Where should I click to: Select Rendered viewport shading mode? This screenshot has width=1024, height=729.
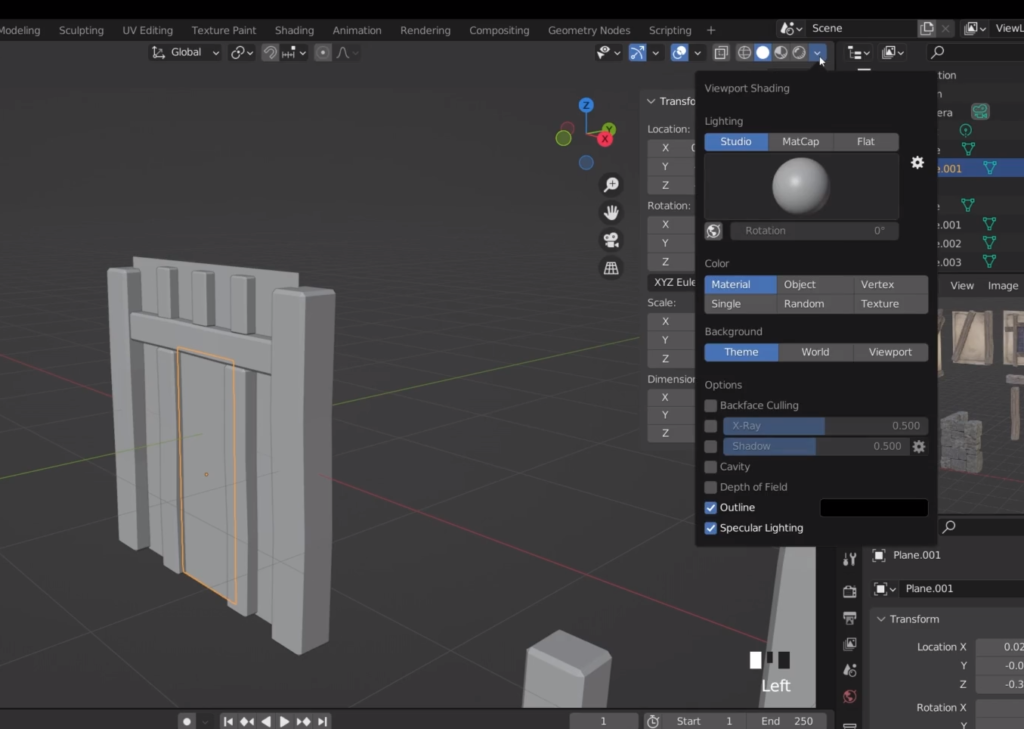[799, 53]
